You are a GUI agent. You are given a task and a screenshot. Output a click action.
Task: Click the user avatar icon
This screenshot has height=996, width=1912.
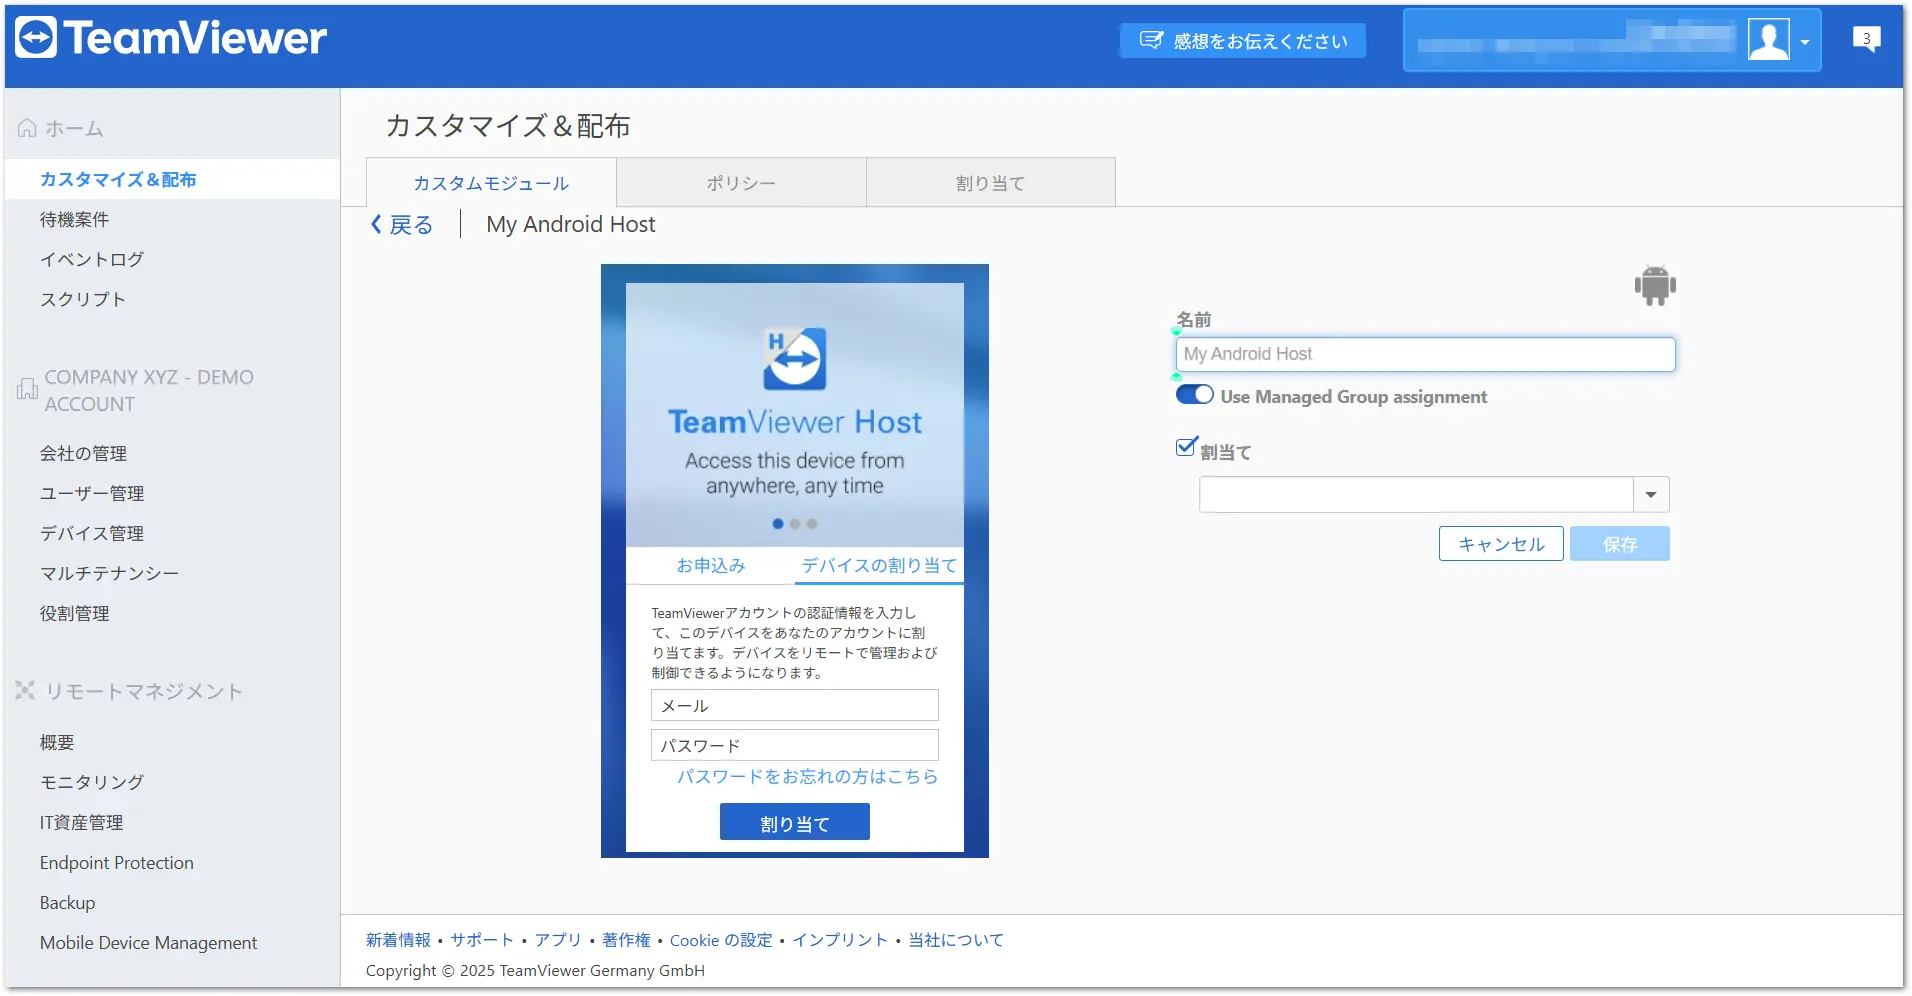(x=1768, y=41)
